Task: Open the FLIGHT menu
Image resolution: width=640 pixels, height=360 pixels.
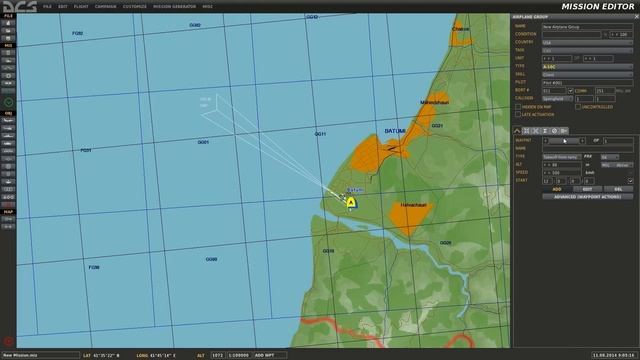Action: point(81,7)
